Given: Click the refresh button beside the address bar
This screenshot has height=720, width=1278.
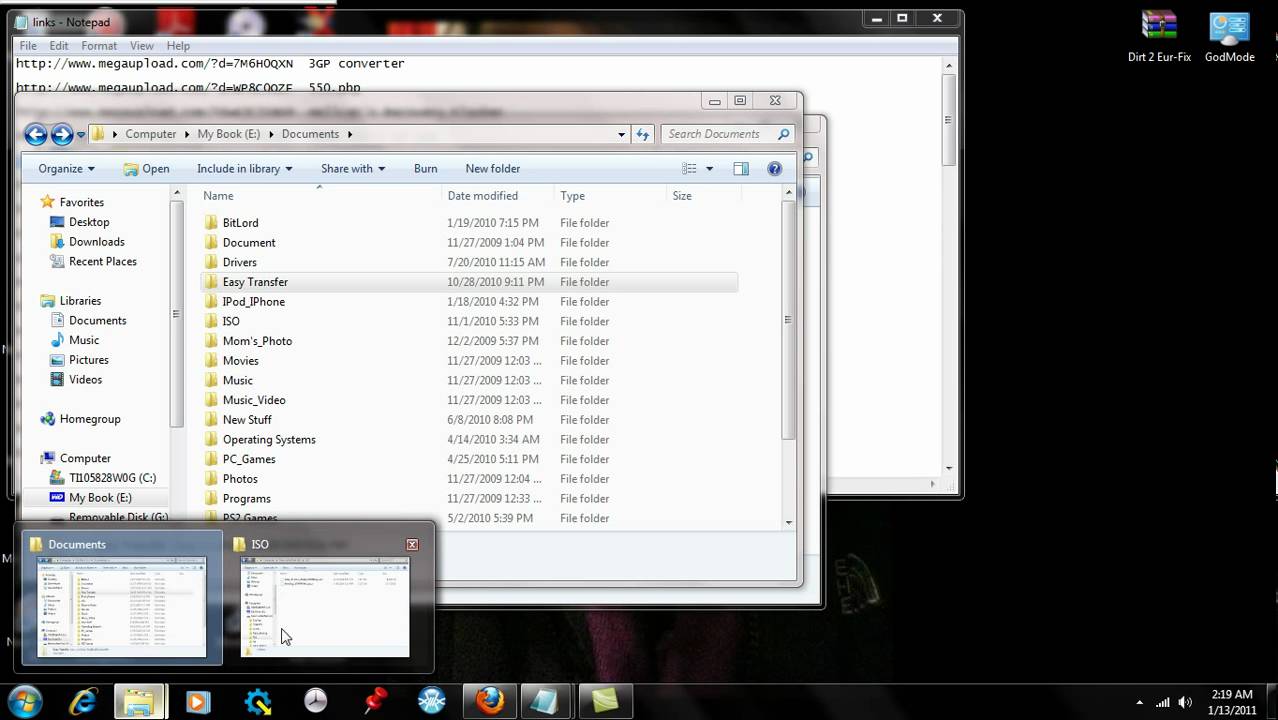Looking at the screenshot, I should click(643, 134).
